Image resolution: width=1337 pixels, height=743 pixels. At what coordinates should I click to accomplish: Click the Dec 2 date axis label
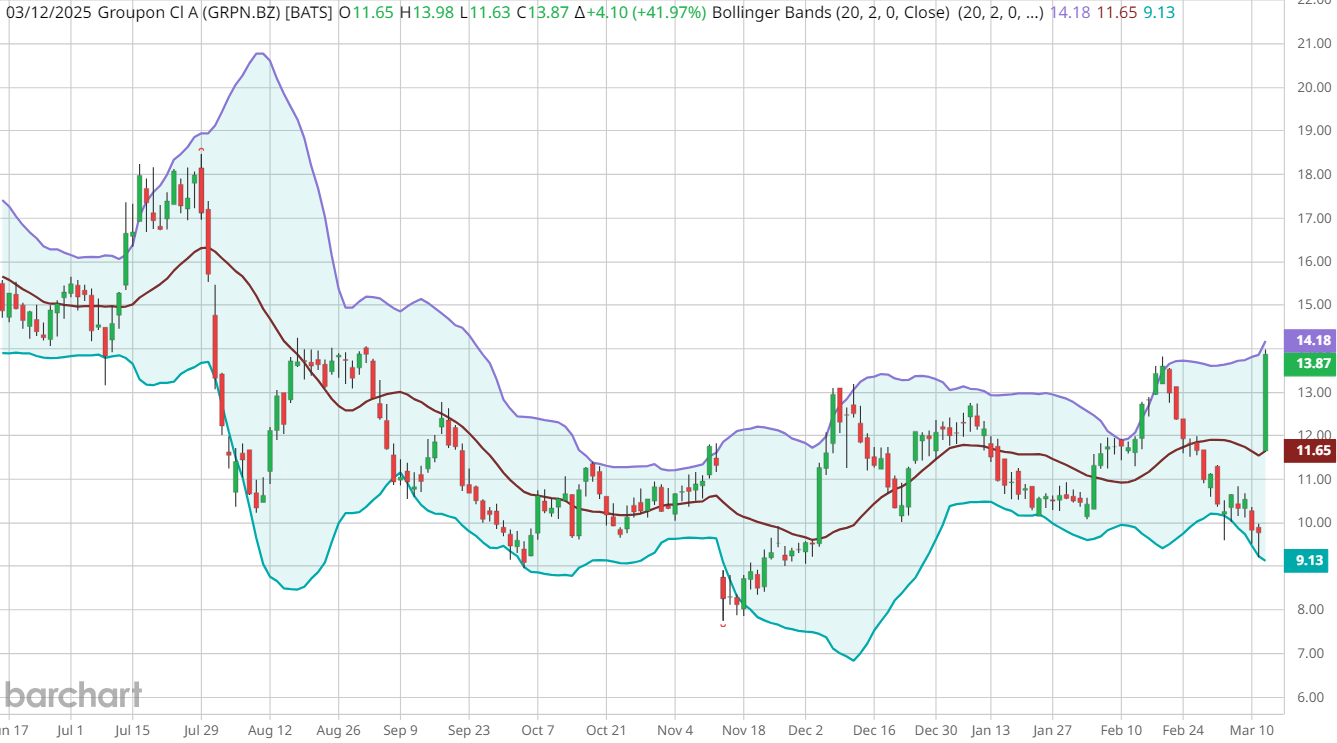pos(806,731)
